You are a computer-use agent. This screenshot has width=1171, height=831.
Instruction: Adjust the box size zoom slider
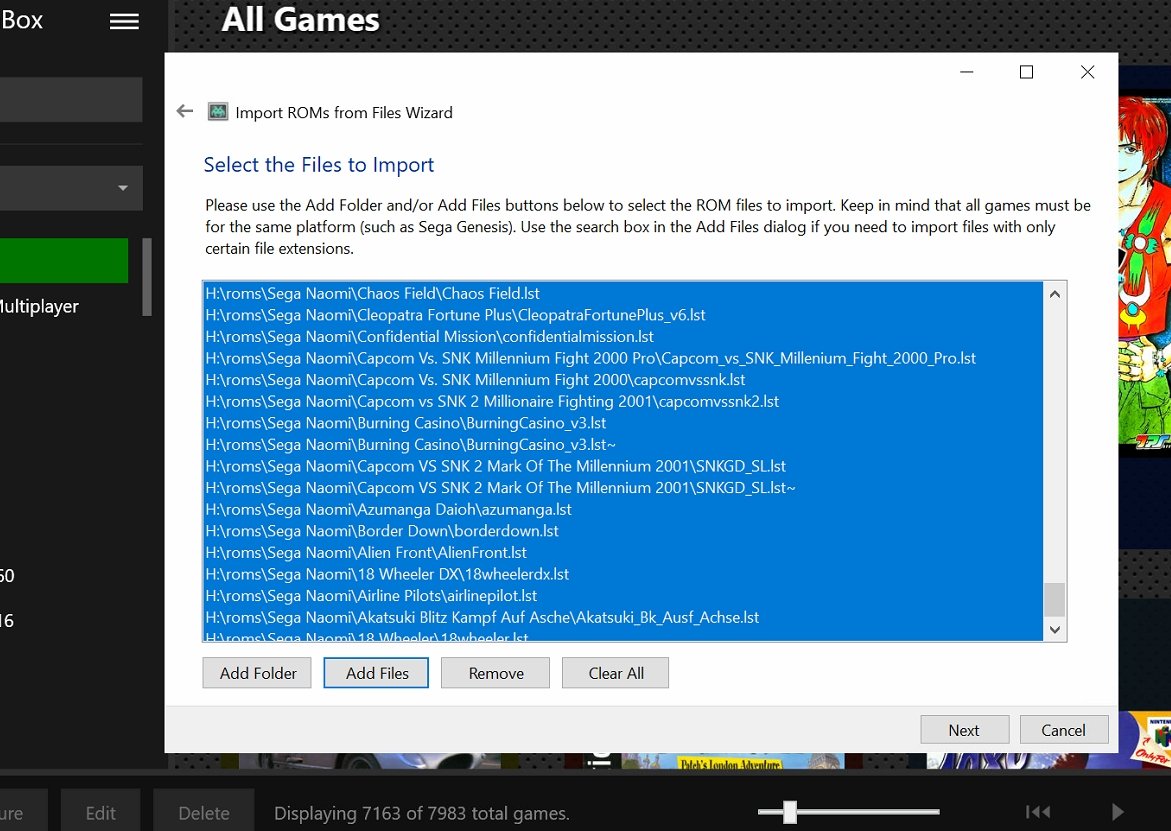789,812
